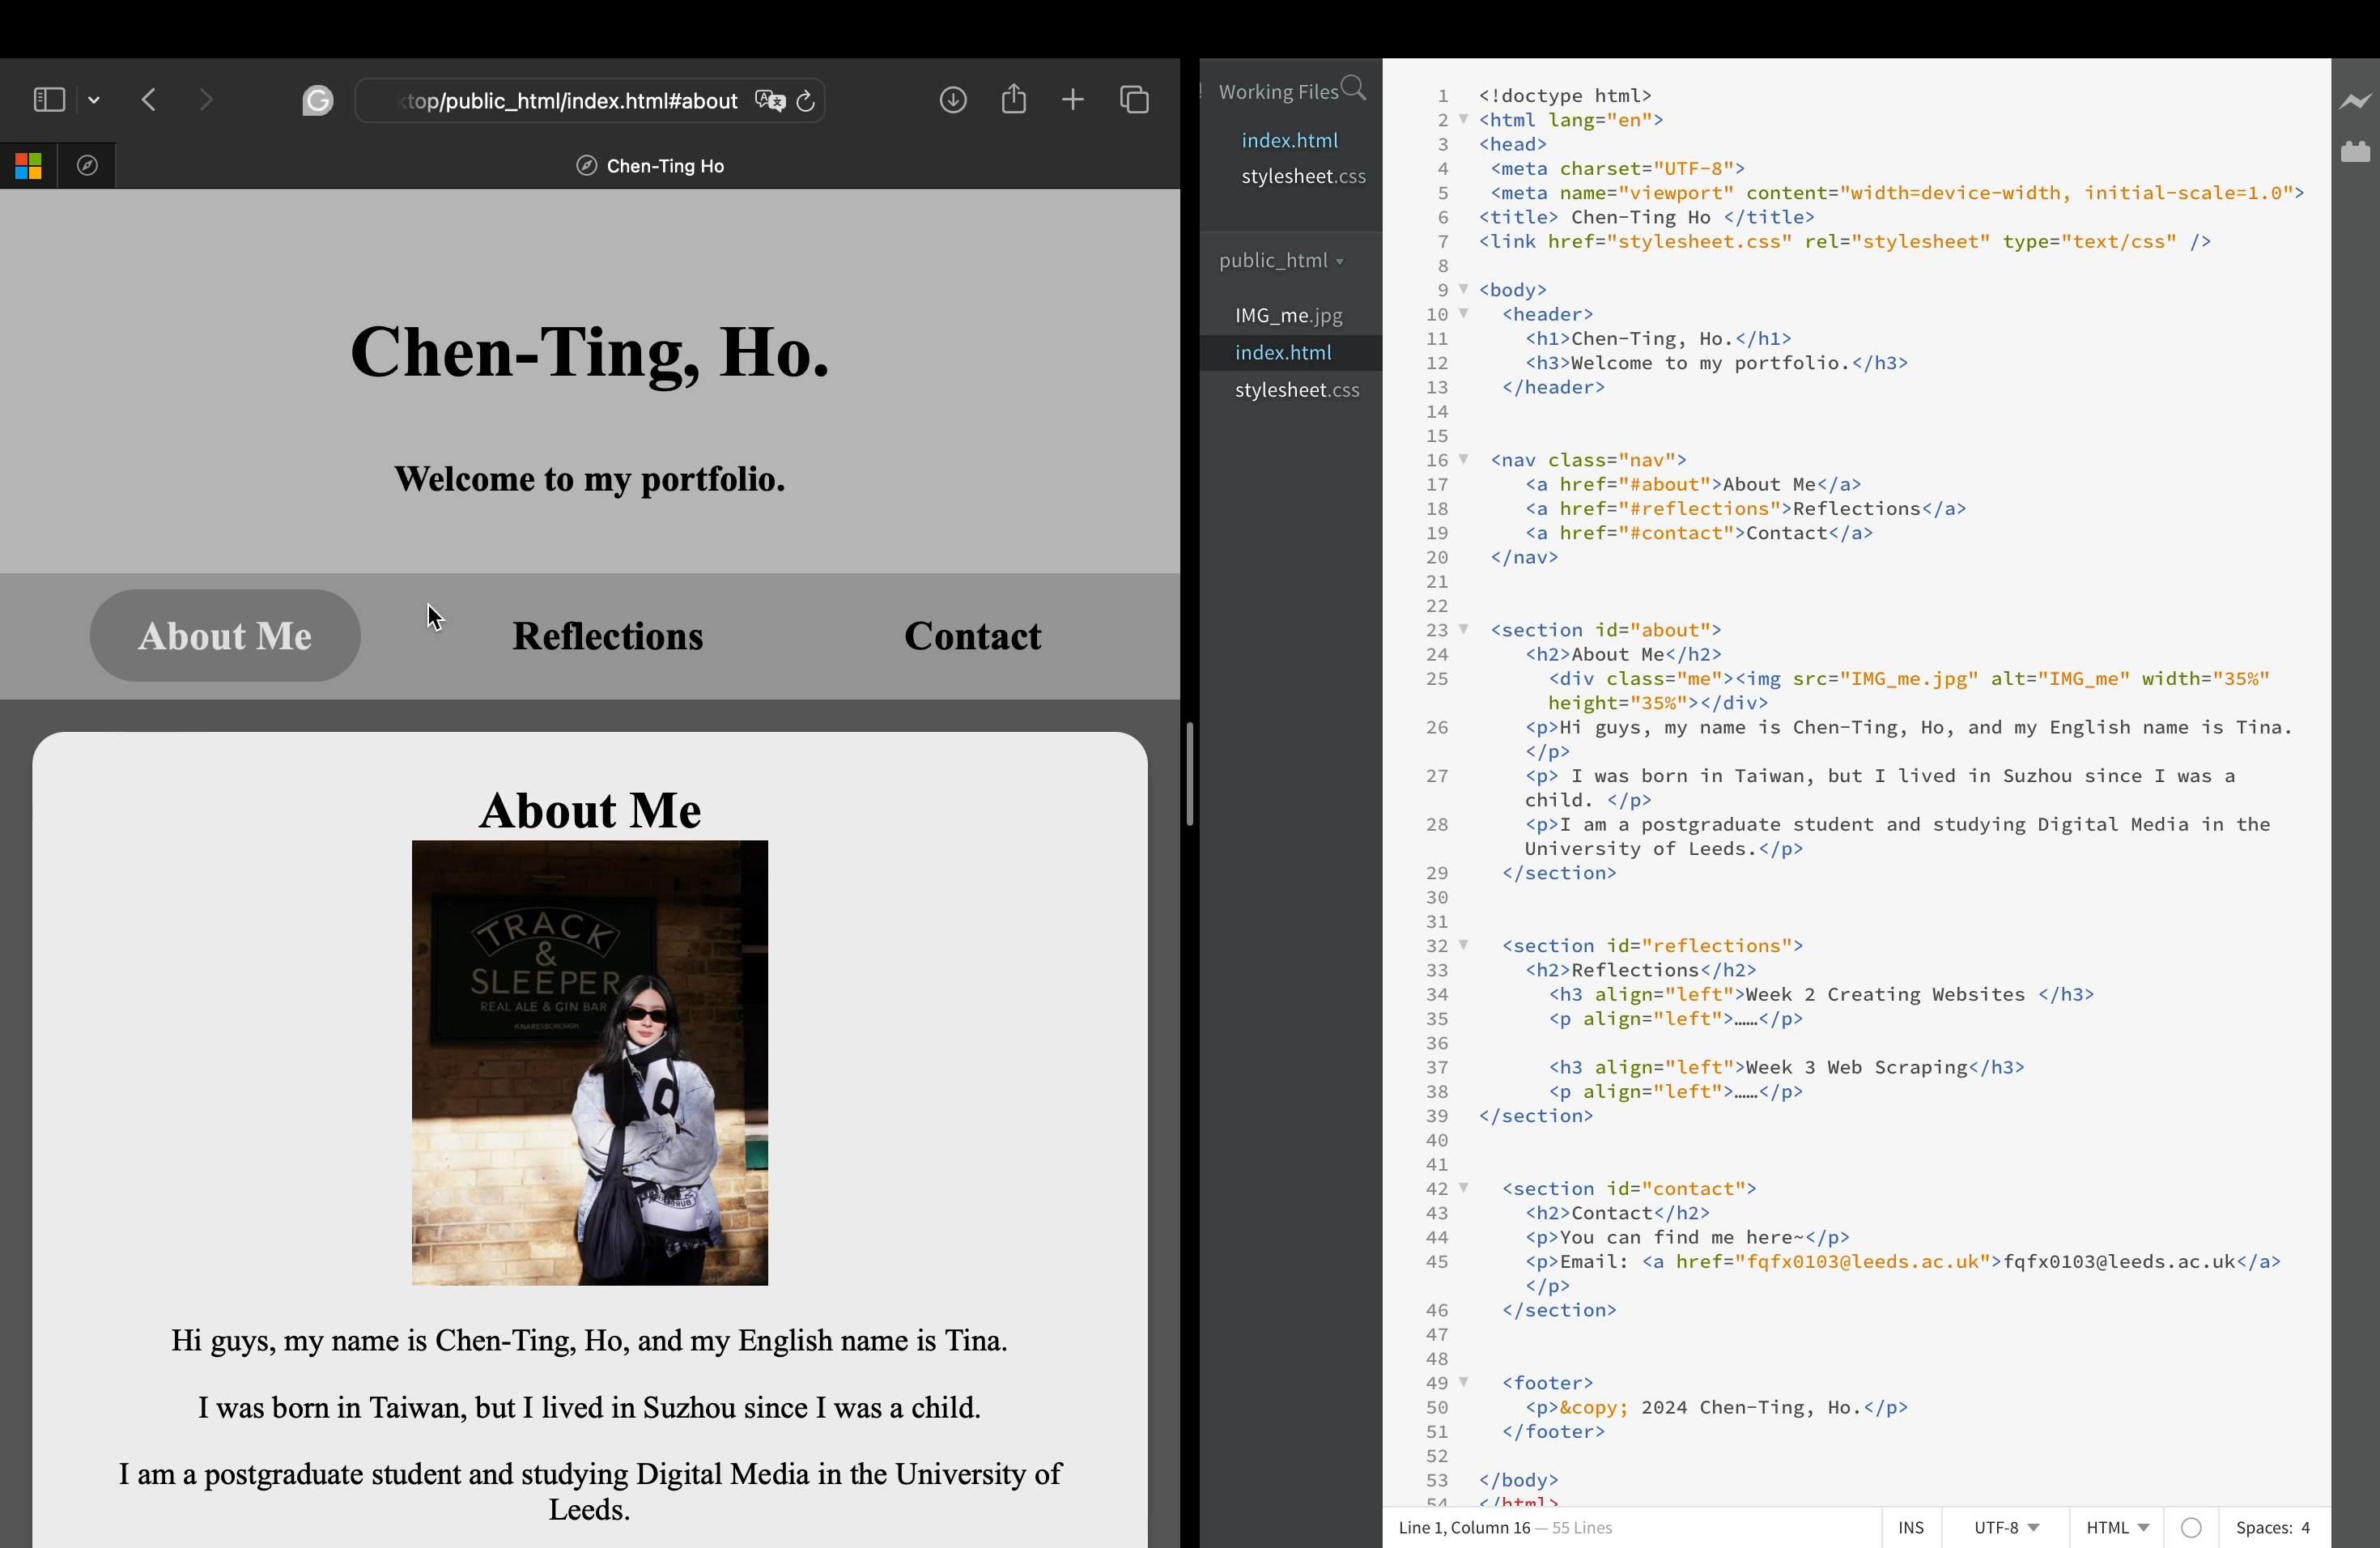The width and height of the screenshot is (2380, 1548).
Task: Go back with the browser back arrow
Action: pyautogui.click(x=149, y=100)
